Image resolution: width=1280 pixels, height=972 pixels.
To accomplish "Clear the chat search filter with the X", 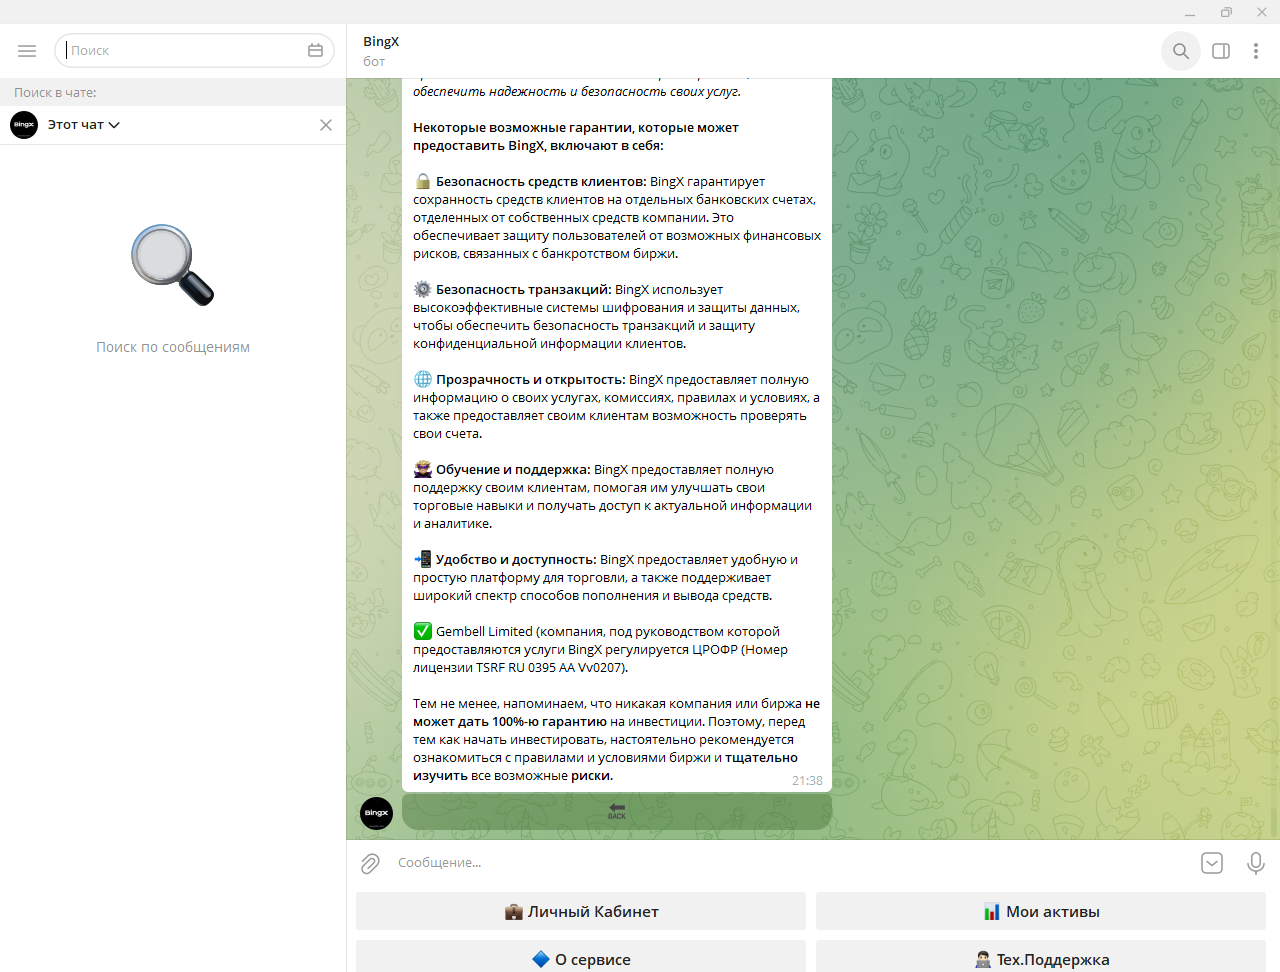I will pos(325,124).
